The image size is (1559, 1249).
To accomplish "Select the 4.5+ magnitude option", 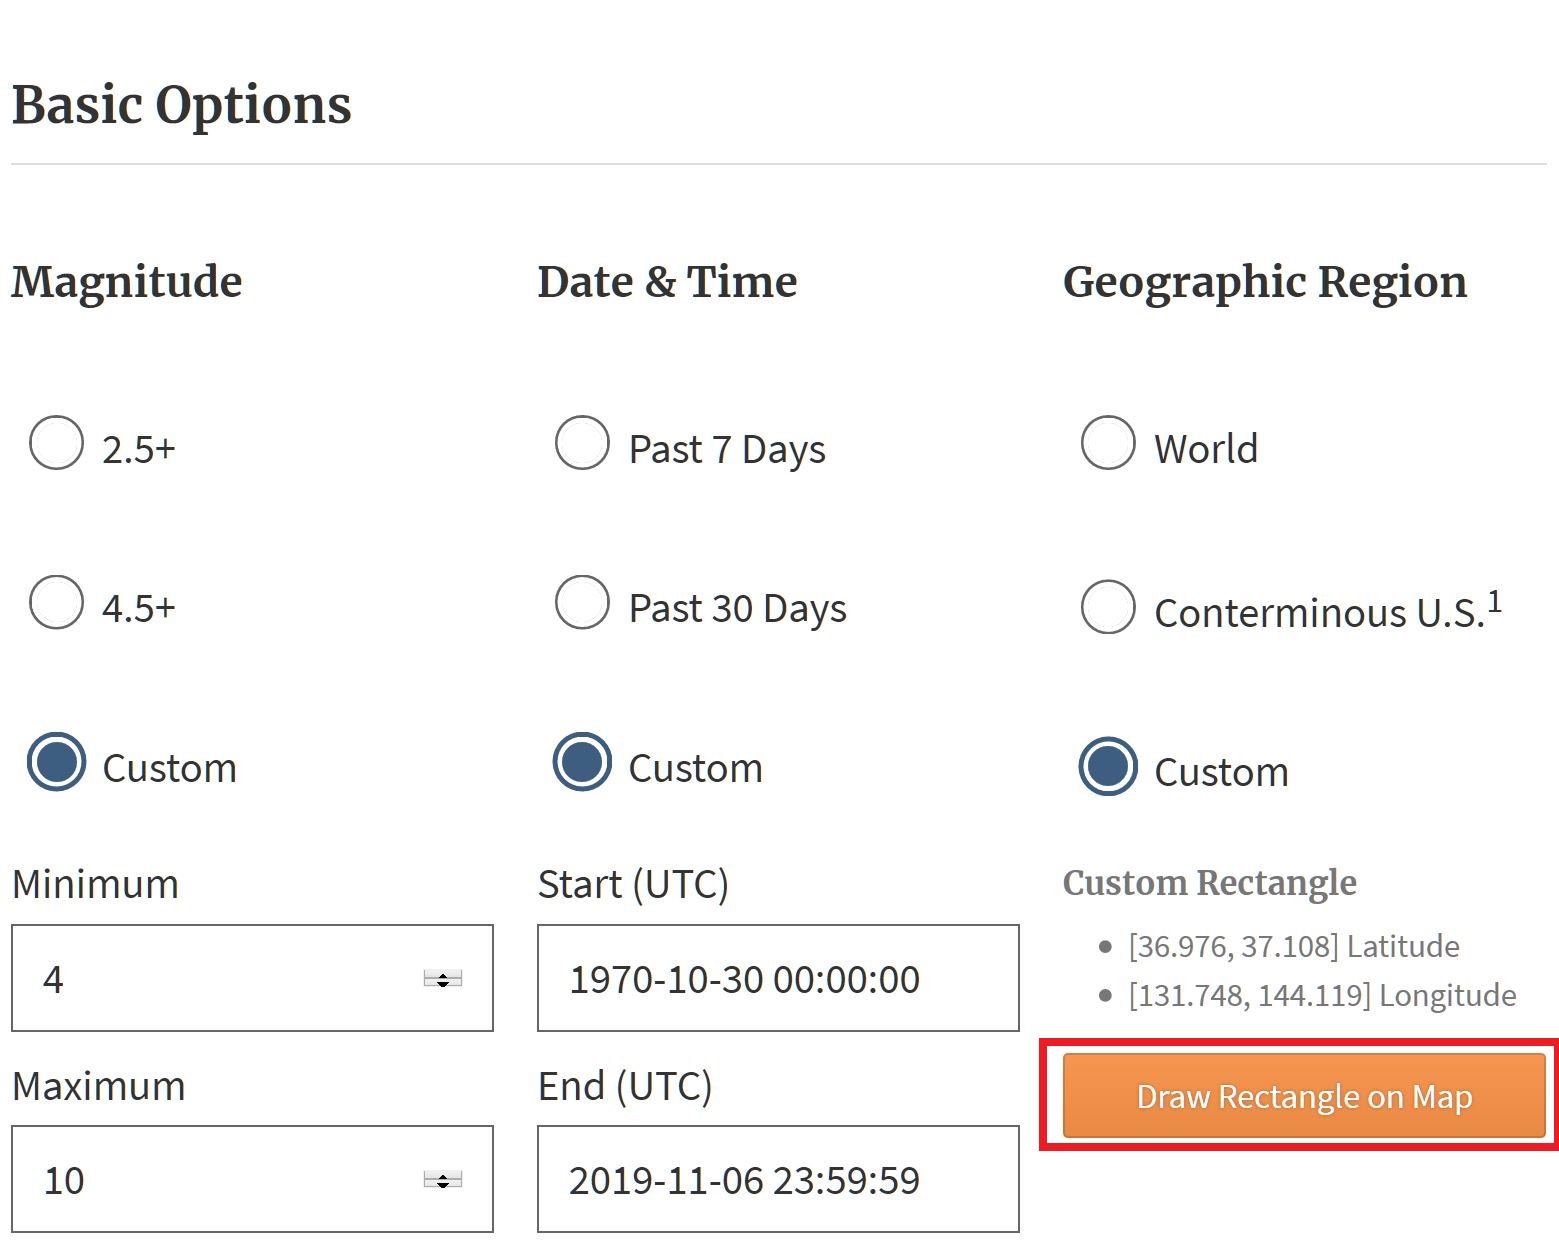I will coord(57,603).
